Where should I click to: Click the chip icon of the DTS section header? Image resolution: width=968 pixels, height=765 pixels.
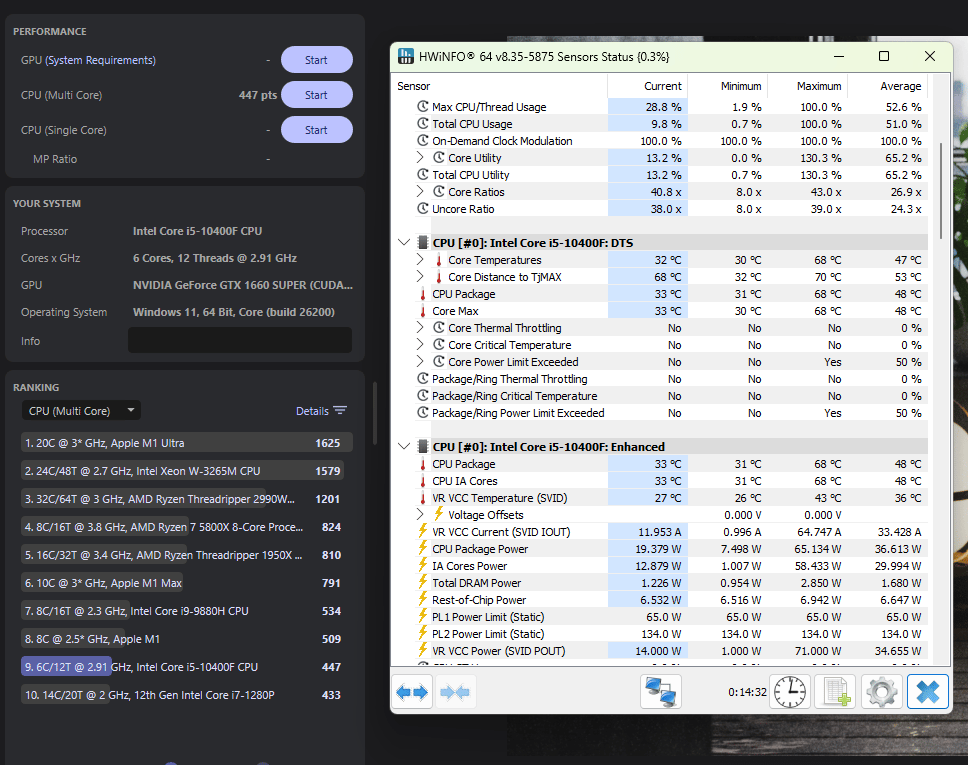423,243
